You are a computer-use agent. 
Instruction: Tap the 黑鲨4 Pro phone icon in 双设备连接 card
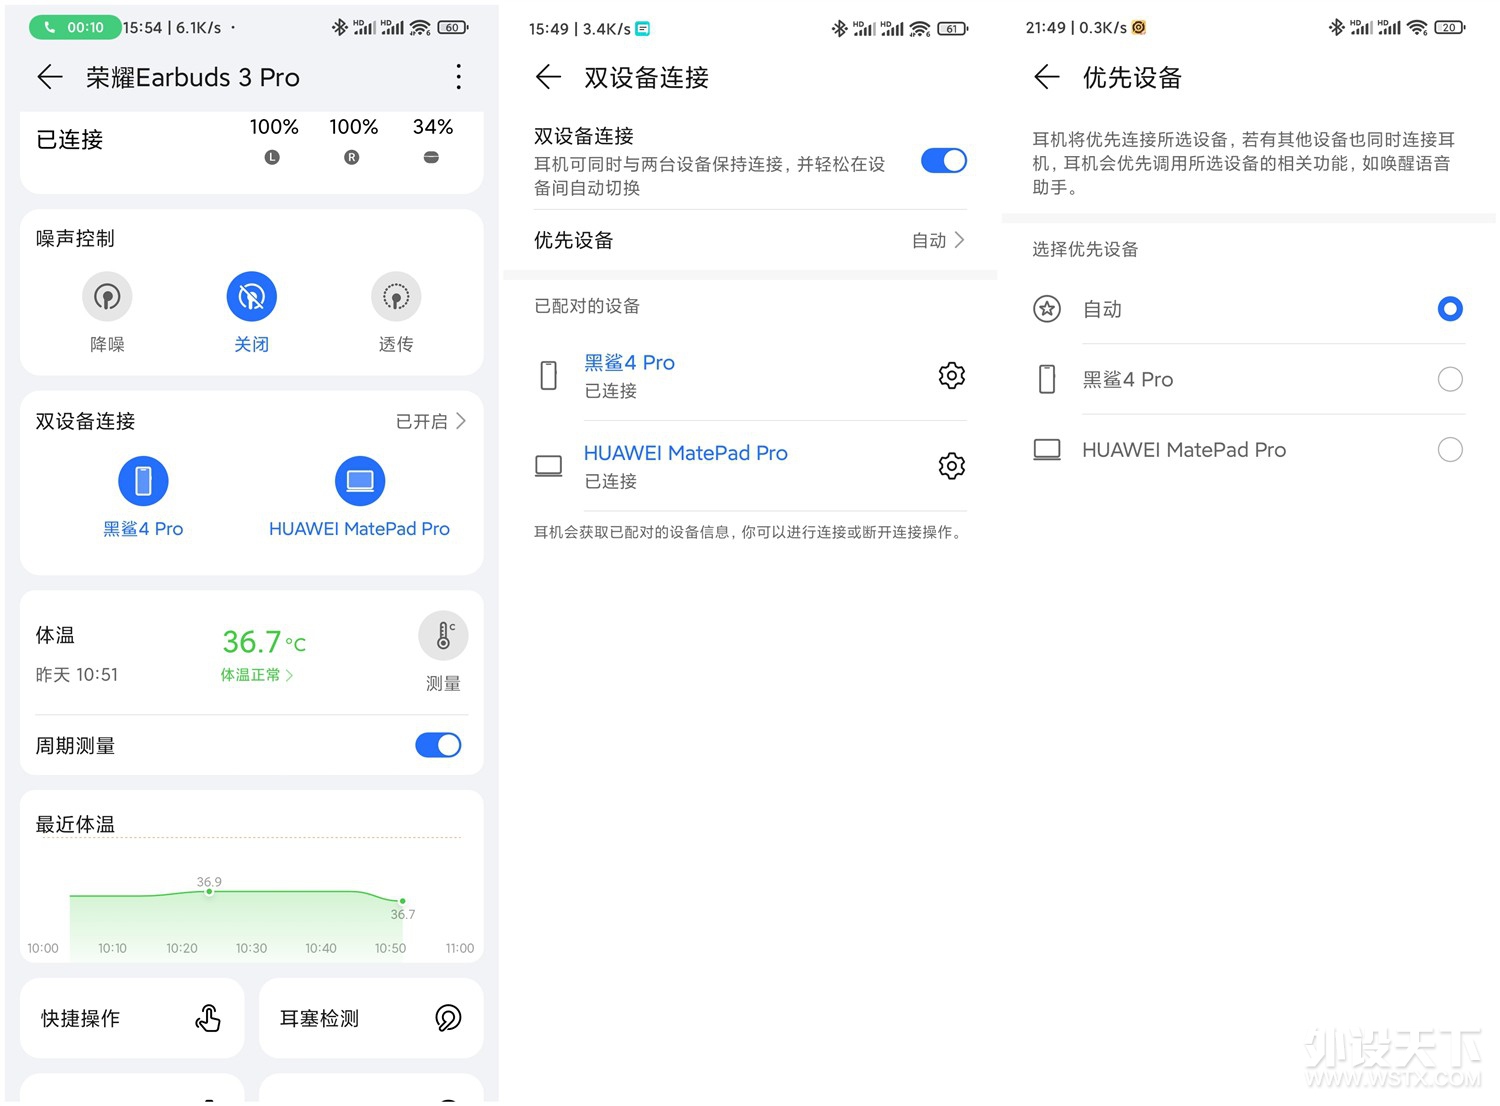[143, 481]
